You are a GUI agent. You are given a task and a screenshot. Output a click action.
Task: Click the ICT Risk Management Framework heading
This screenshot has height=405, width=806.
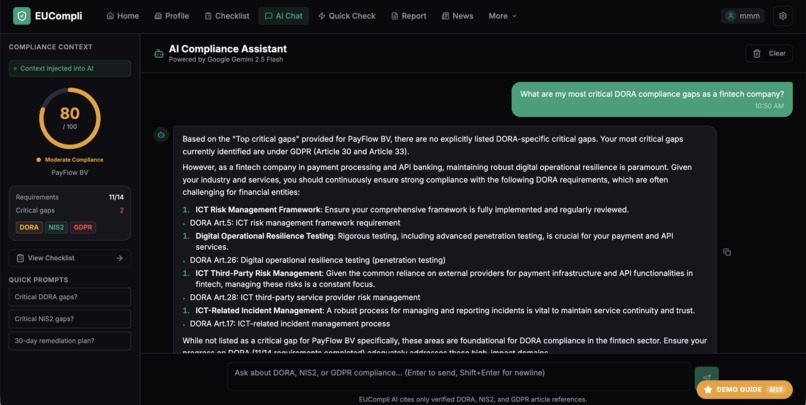click(259, 210)
